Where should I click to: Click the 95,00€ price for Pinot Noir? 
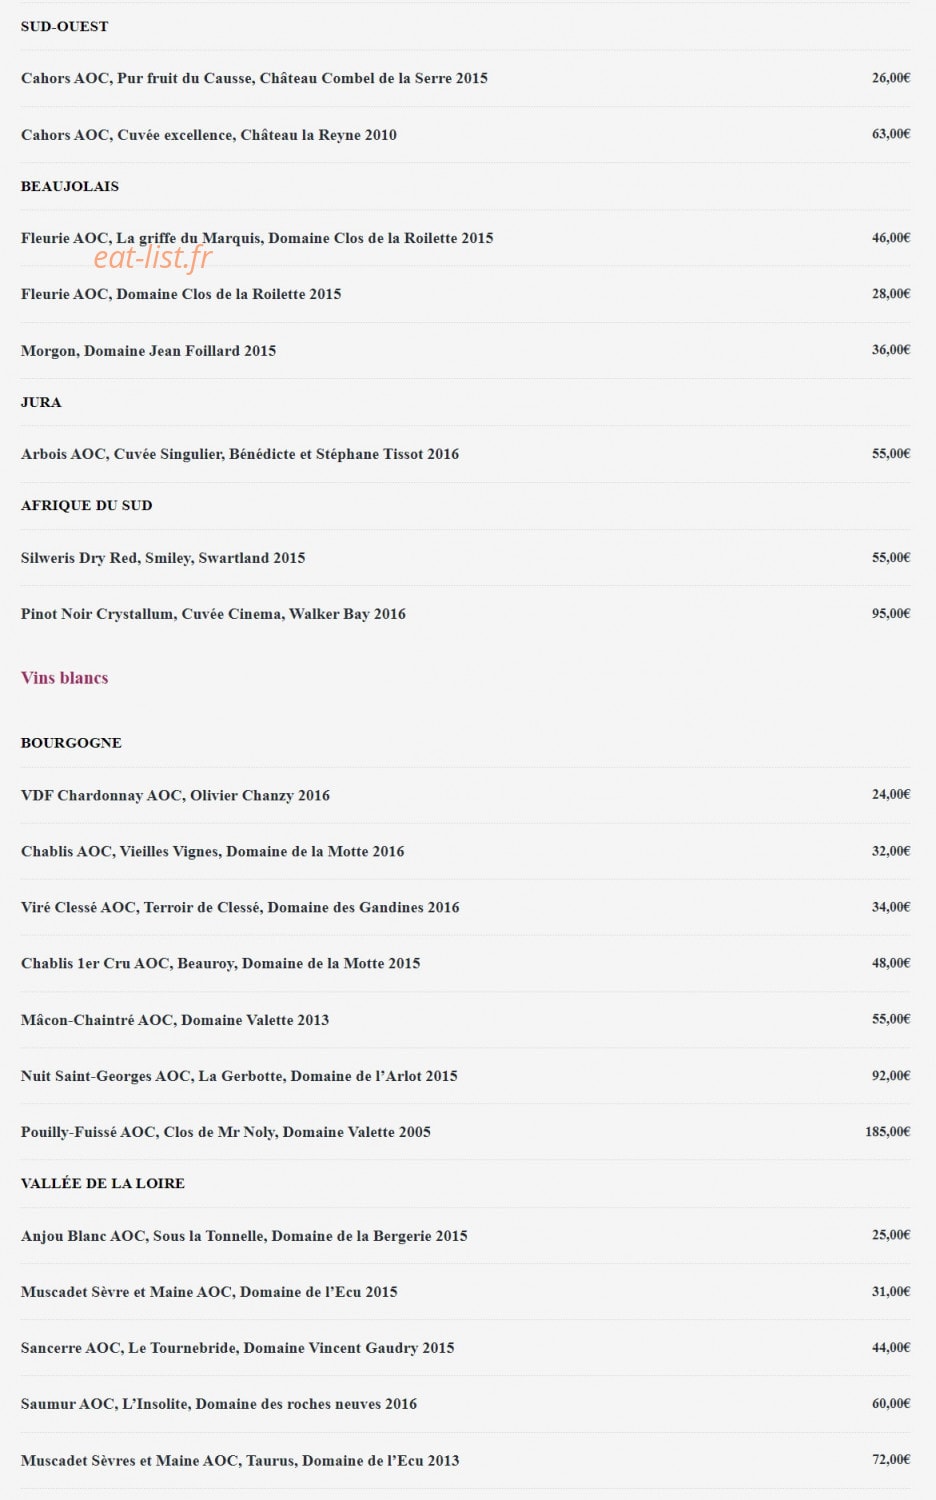coord(891,613)
